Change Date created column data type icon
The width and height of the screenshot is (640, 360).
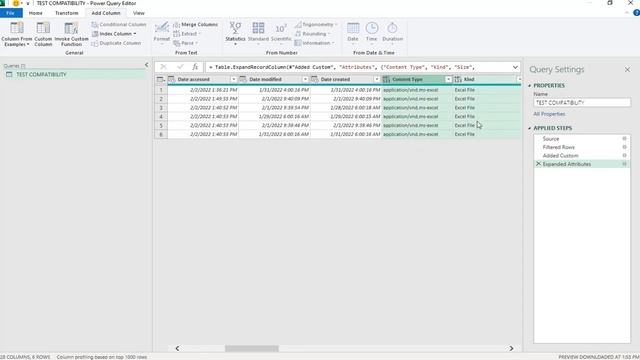[x=314, y=80]
